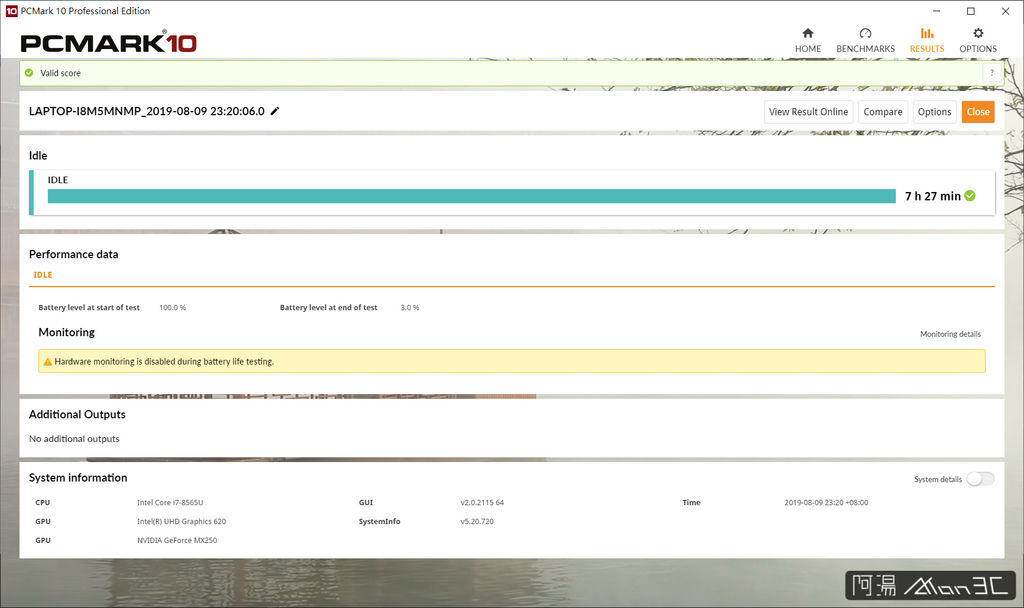Open Monitoring details link
Viewport: 1024px width, 608px height.
pos(950,334)
